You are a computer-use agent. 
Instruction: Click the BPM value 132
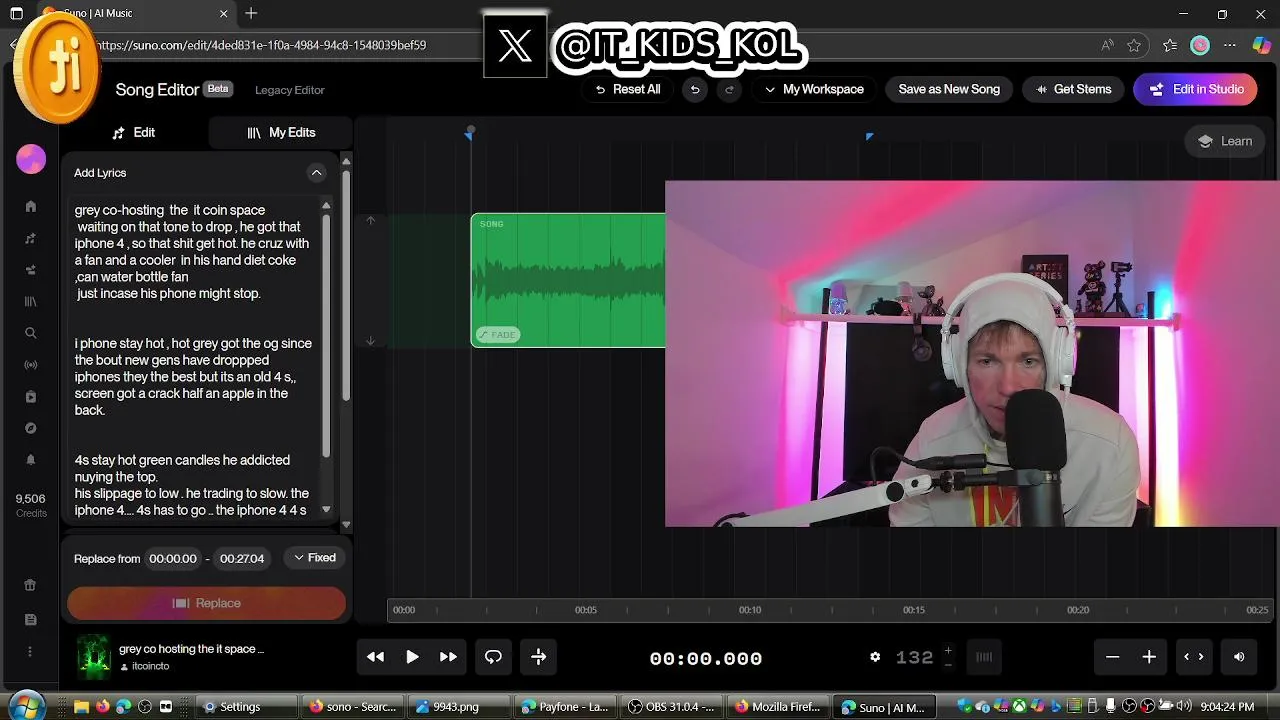coord(914,657)
